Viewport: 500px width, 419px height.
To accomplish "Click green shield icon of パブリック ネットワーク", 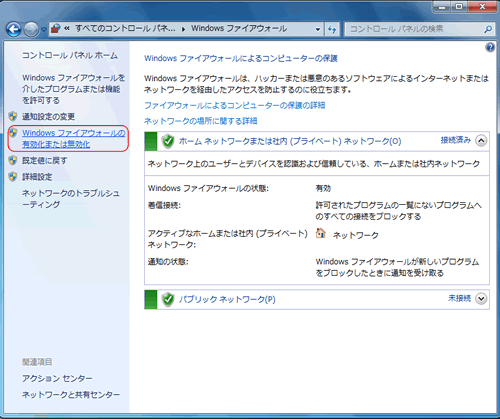I will [168, 299].
